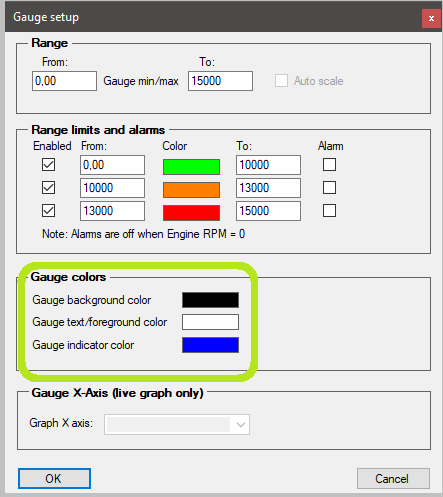Screen dimensions: 443x497
Task: Click the red range color swatch
Action: pyautogui.click(x=191, y=213)
